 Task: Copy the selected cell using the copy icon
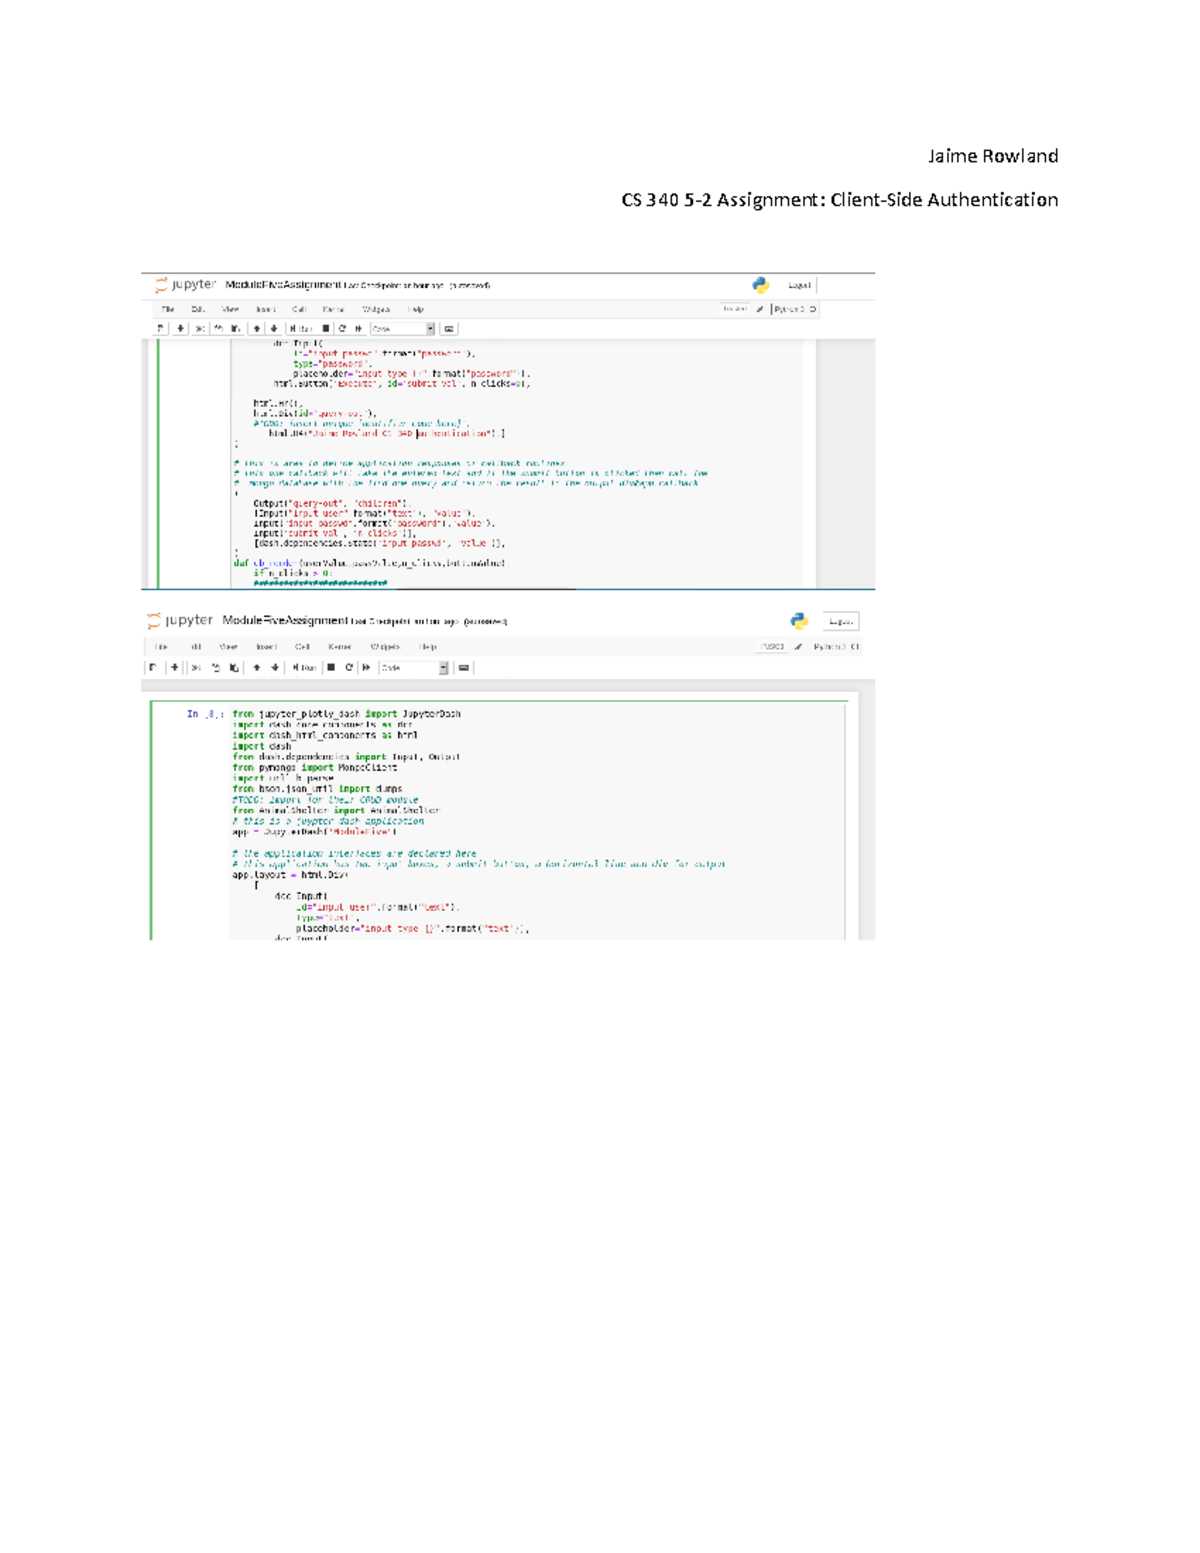pyautogui.click(x=217, y=327)
